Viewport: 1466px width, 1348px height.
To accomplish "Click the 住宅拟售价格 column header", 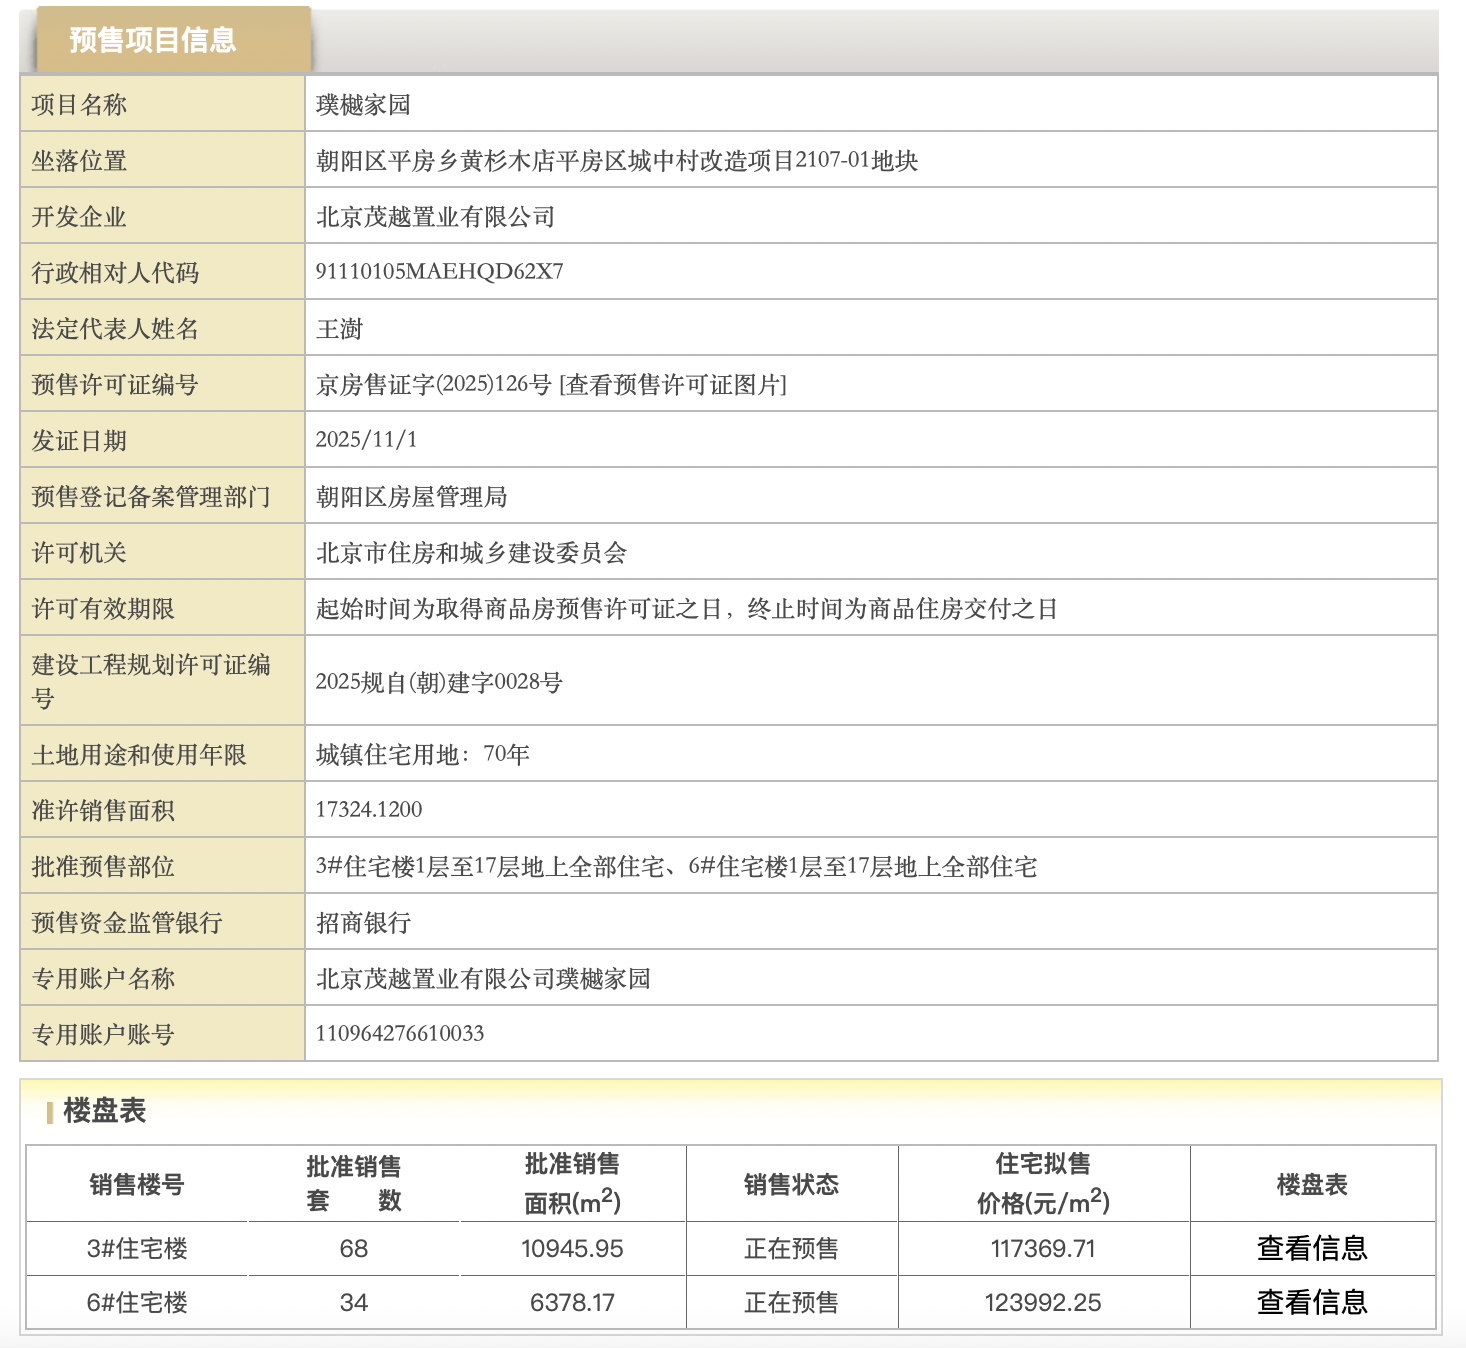I will pos(1043,1184).
